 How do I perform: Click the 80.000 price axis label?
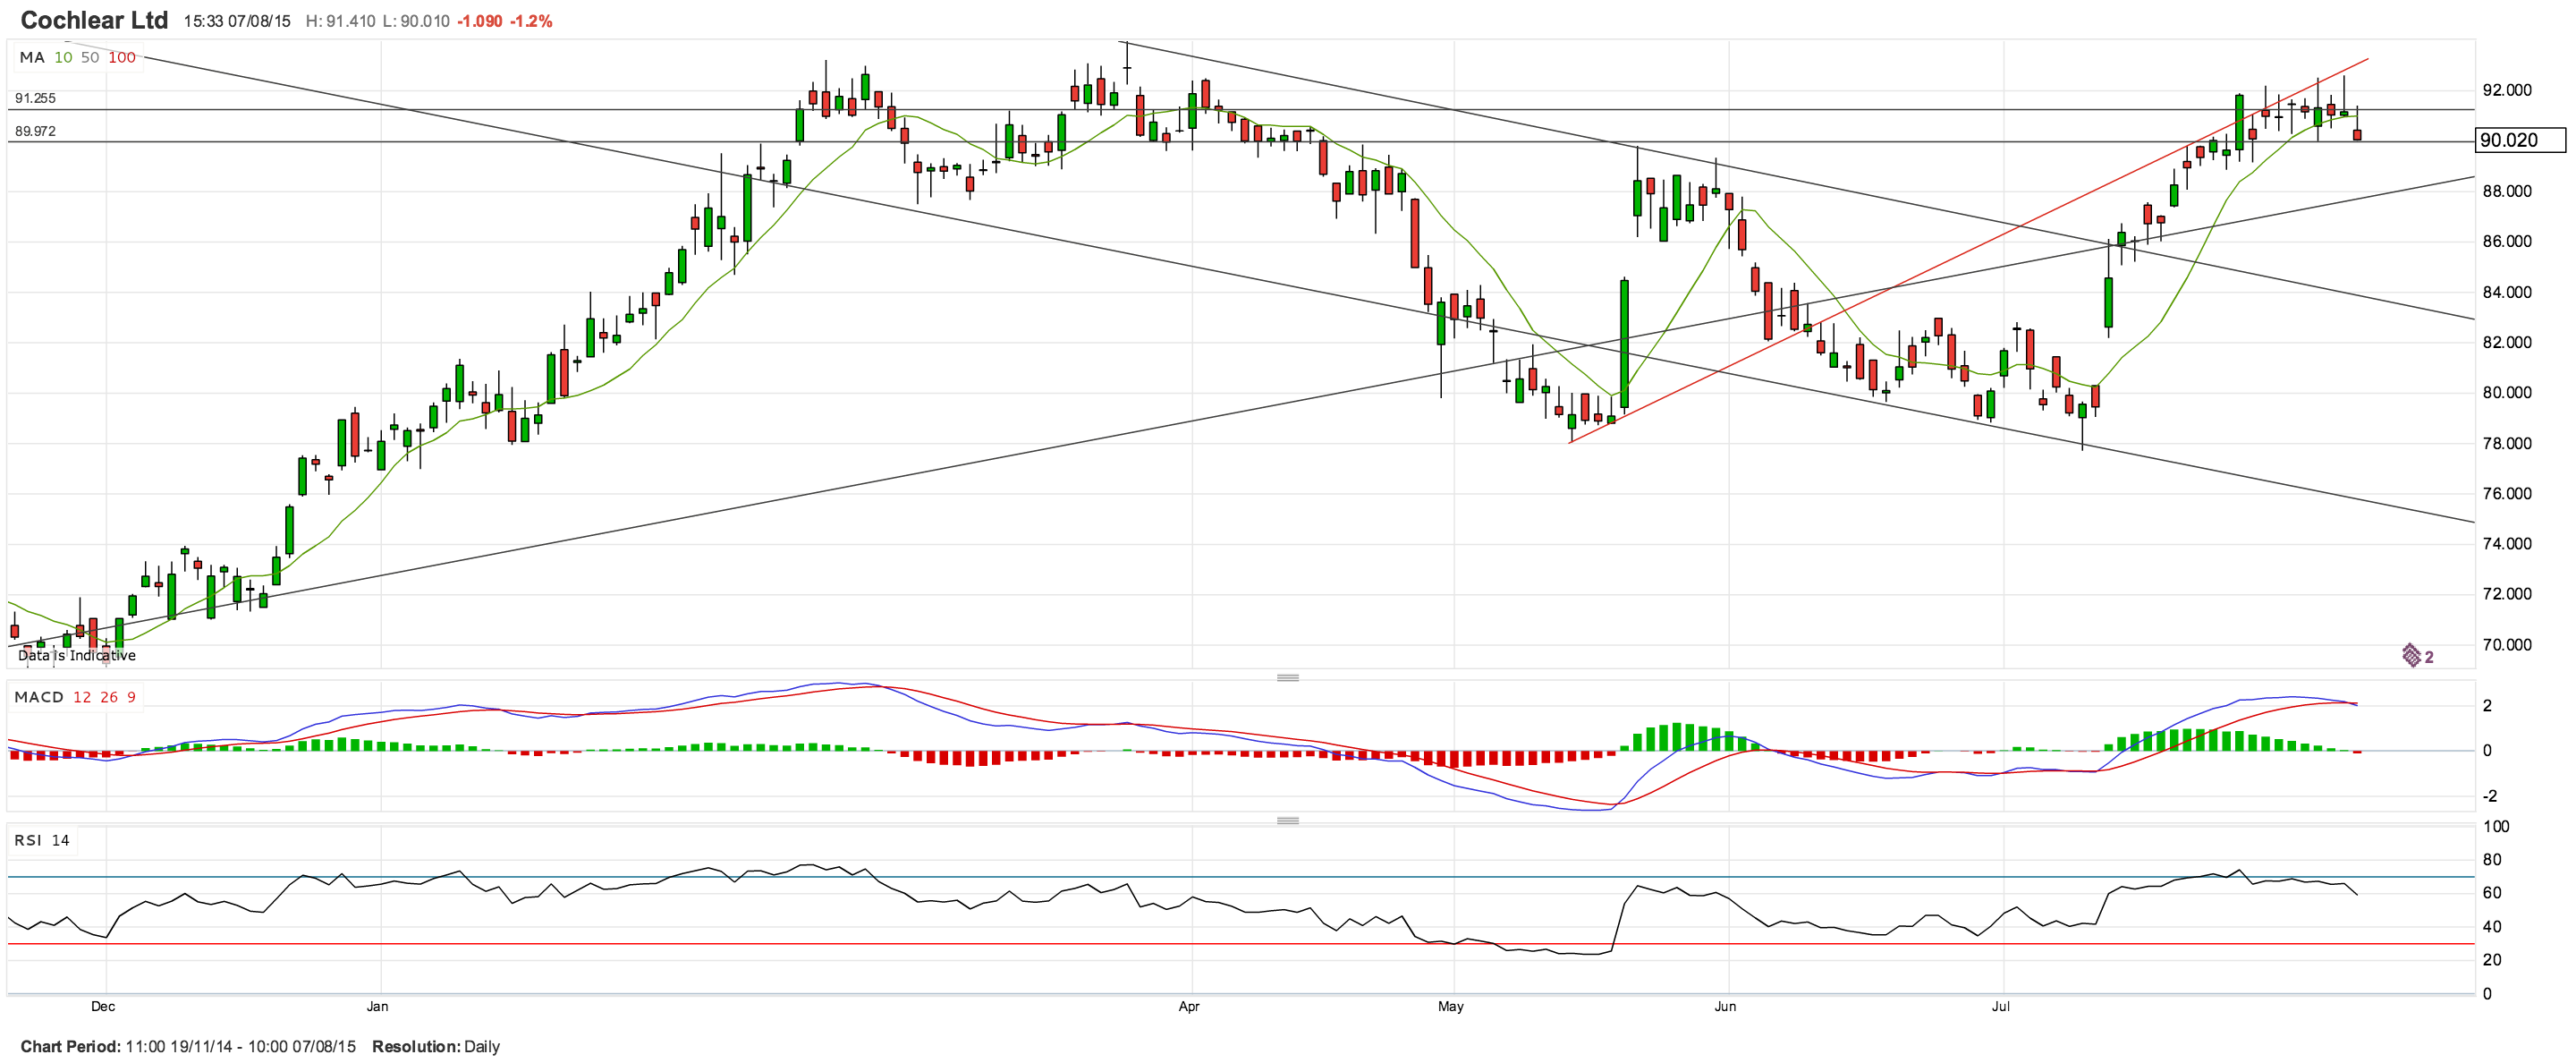point(2507,392)
